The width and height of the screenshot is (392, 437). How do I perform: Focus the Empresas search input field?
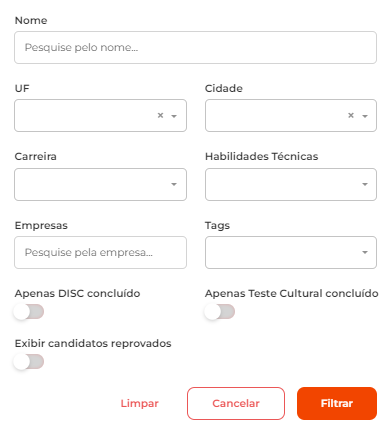[100, 252]
